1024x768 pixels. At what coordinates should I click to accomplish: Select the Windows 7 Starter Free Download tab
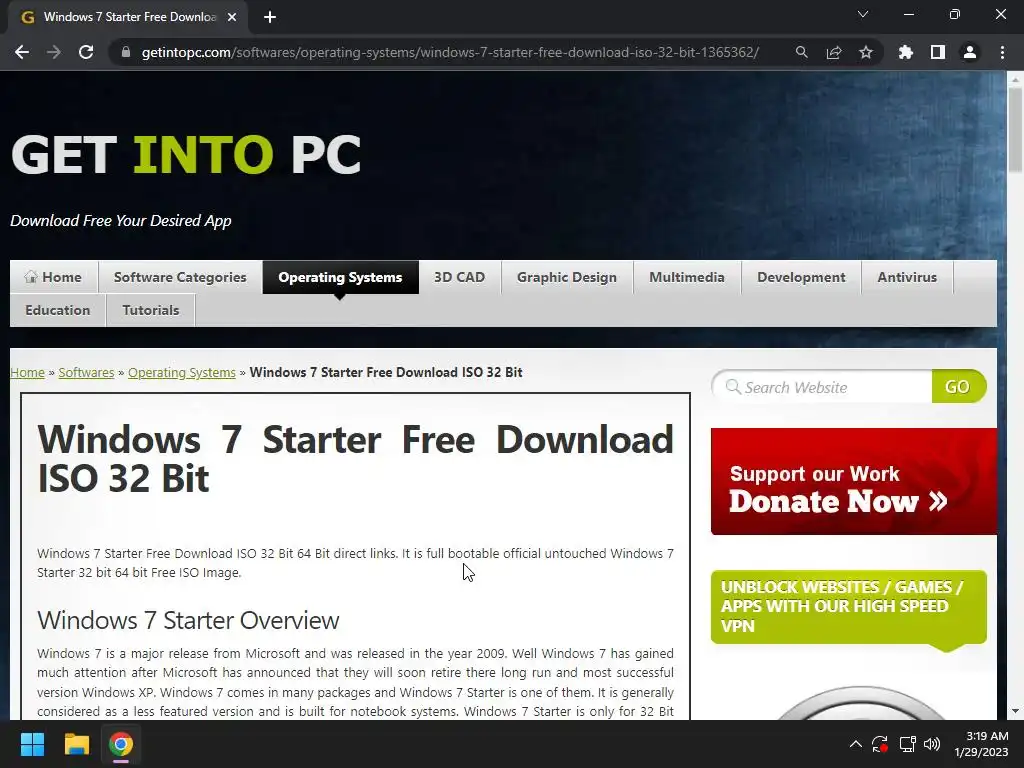128,17
